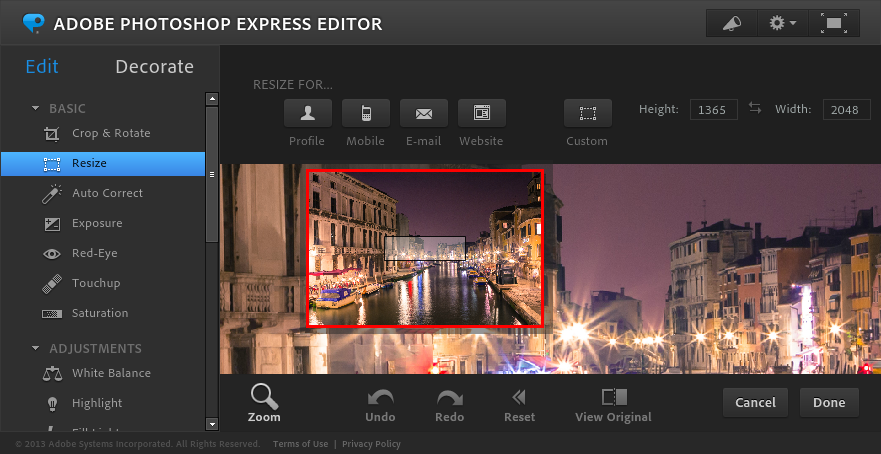Screen dimensions: 881x454
Task: Collapse the ADJUSTMENTS section
Action: [x=36, y=348]
